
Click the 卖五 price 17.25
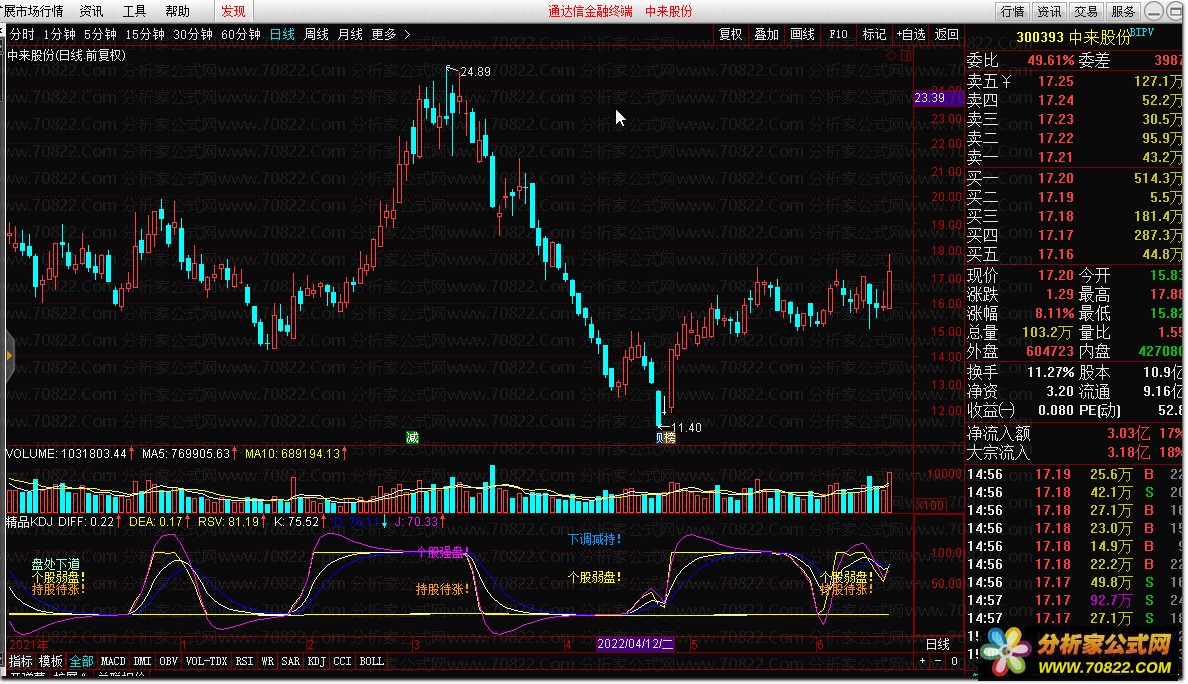pos(1055,81)
